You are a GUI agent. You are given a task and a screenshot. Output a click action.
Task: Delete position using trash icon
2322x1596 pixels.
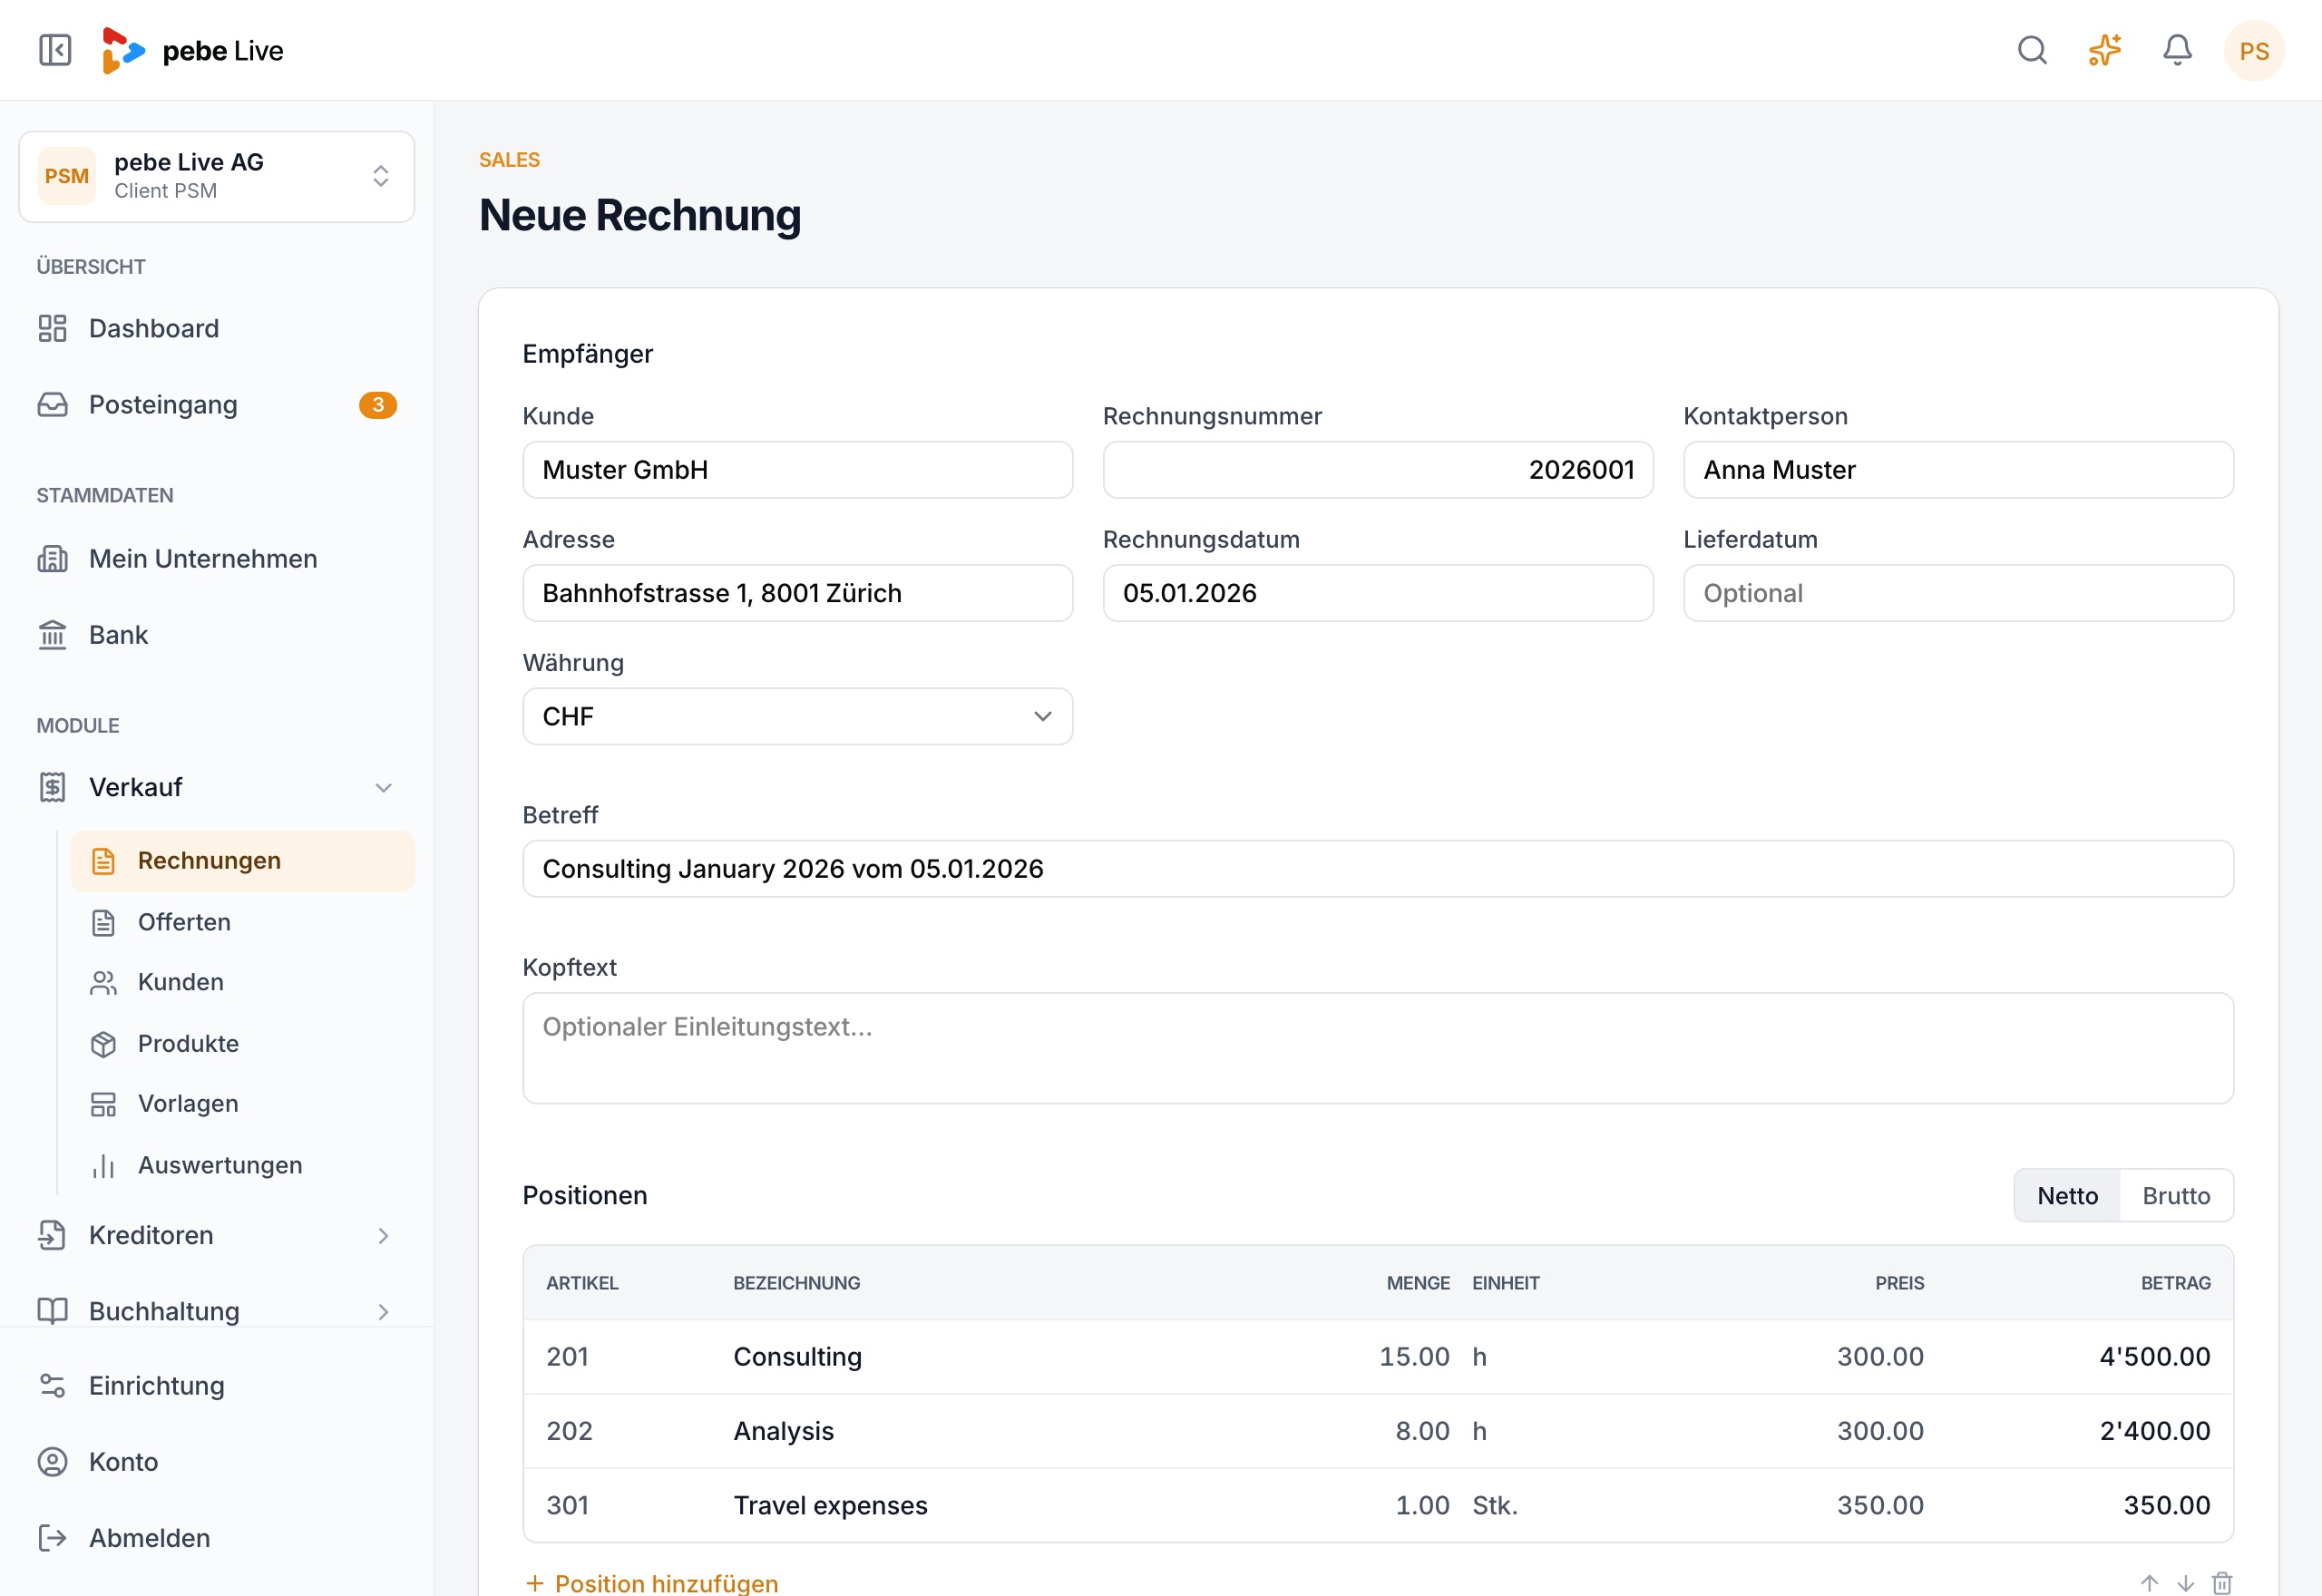click(x=2222, y=1583)
